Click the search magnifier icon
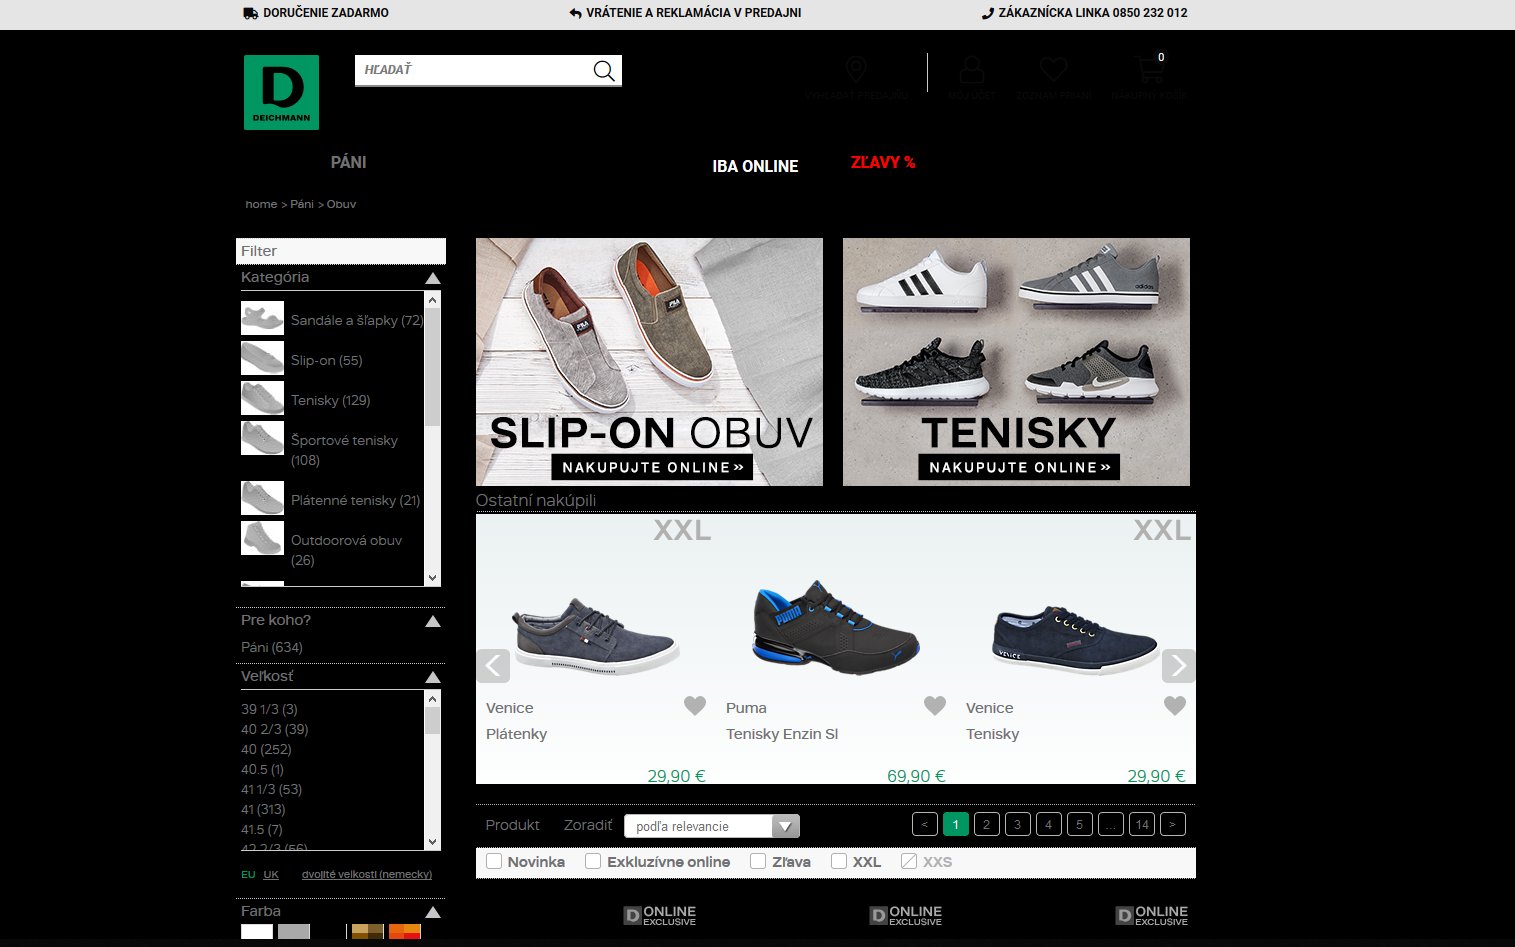Image resolution: width=1515 pixels, height=947 pixels. pyautogui.click(x=604, y=70)
